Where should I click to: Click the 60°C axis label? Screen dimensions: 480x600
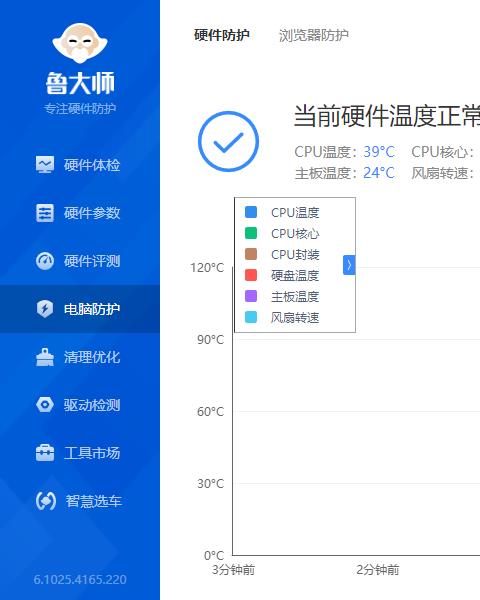coord(210,411)
